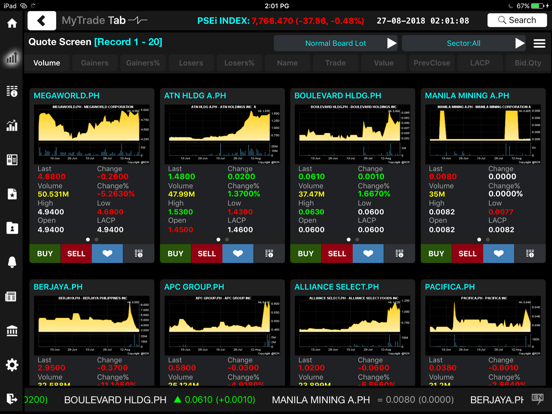
Task: Select the PrevClose sort tab
Action: tap(432, 63)
